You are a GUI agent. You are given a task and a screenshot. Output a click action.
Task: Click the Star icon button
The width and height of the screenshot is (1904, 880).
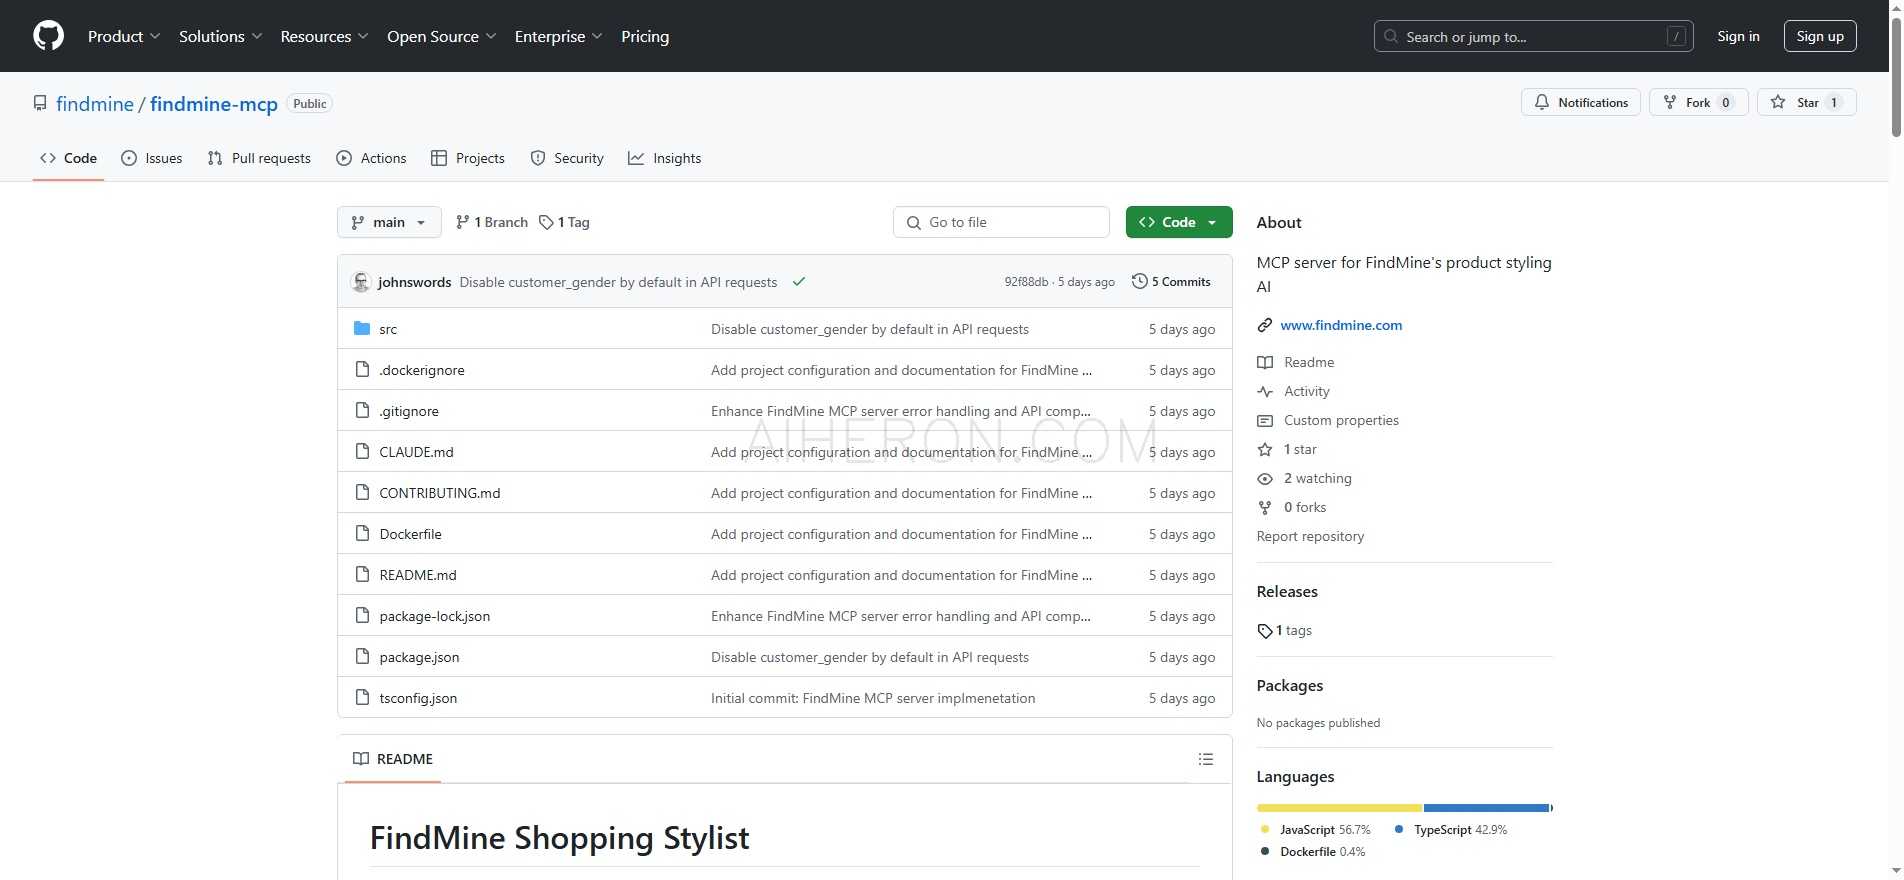(1778, 102)
